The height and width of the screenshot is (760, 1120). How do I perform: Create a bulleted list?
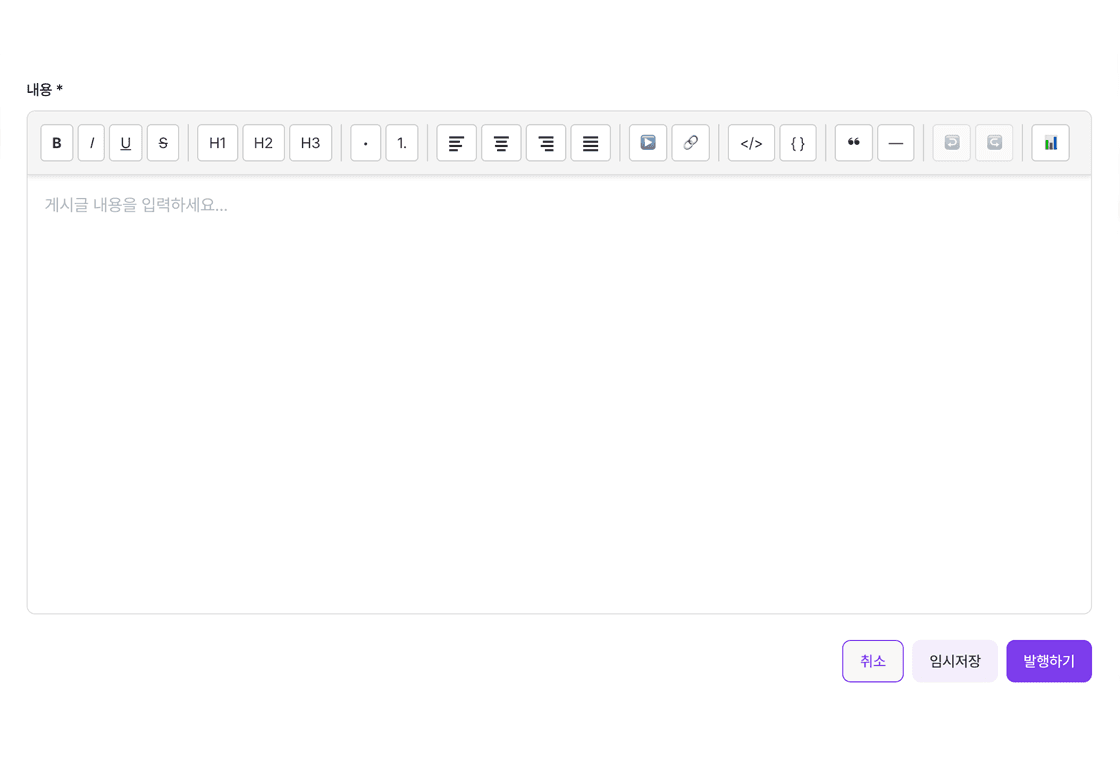[x=365, y=143]
